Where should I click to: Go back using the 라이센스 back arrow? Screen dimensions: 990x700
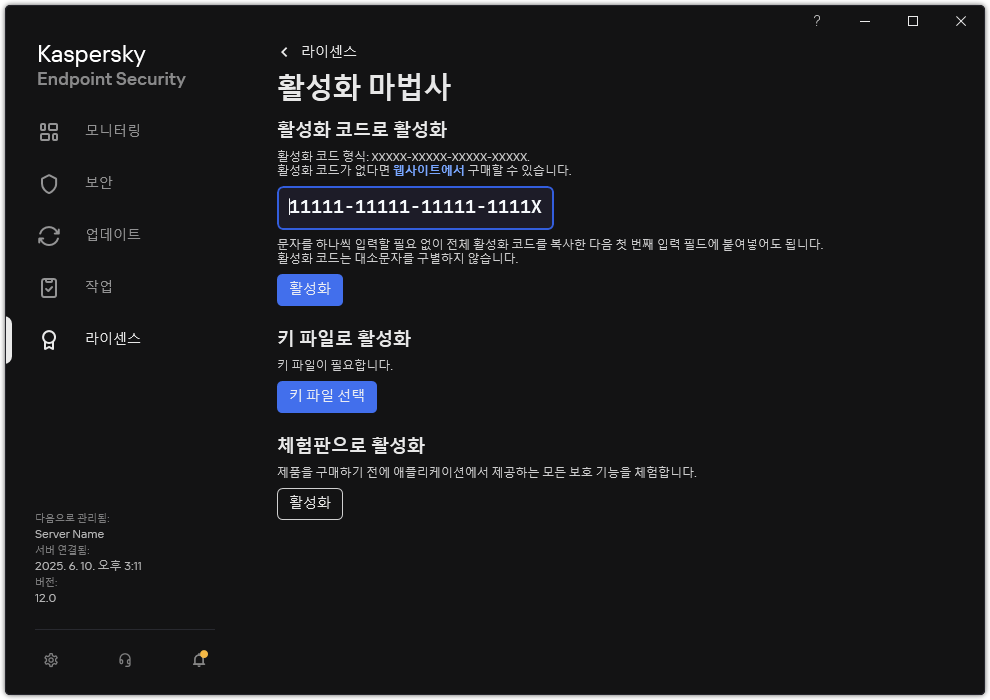click(x=284, y=51)
